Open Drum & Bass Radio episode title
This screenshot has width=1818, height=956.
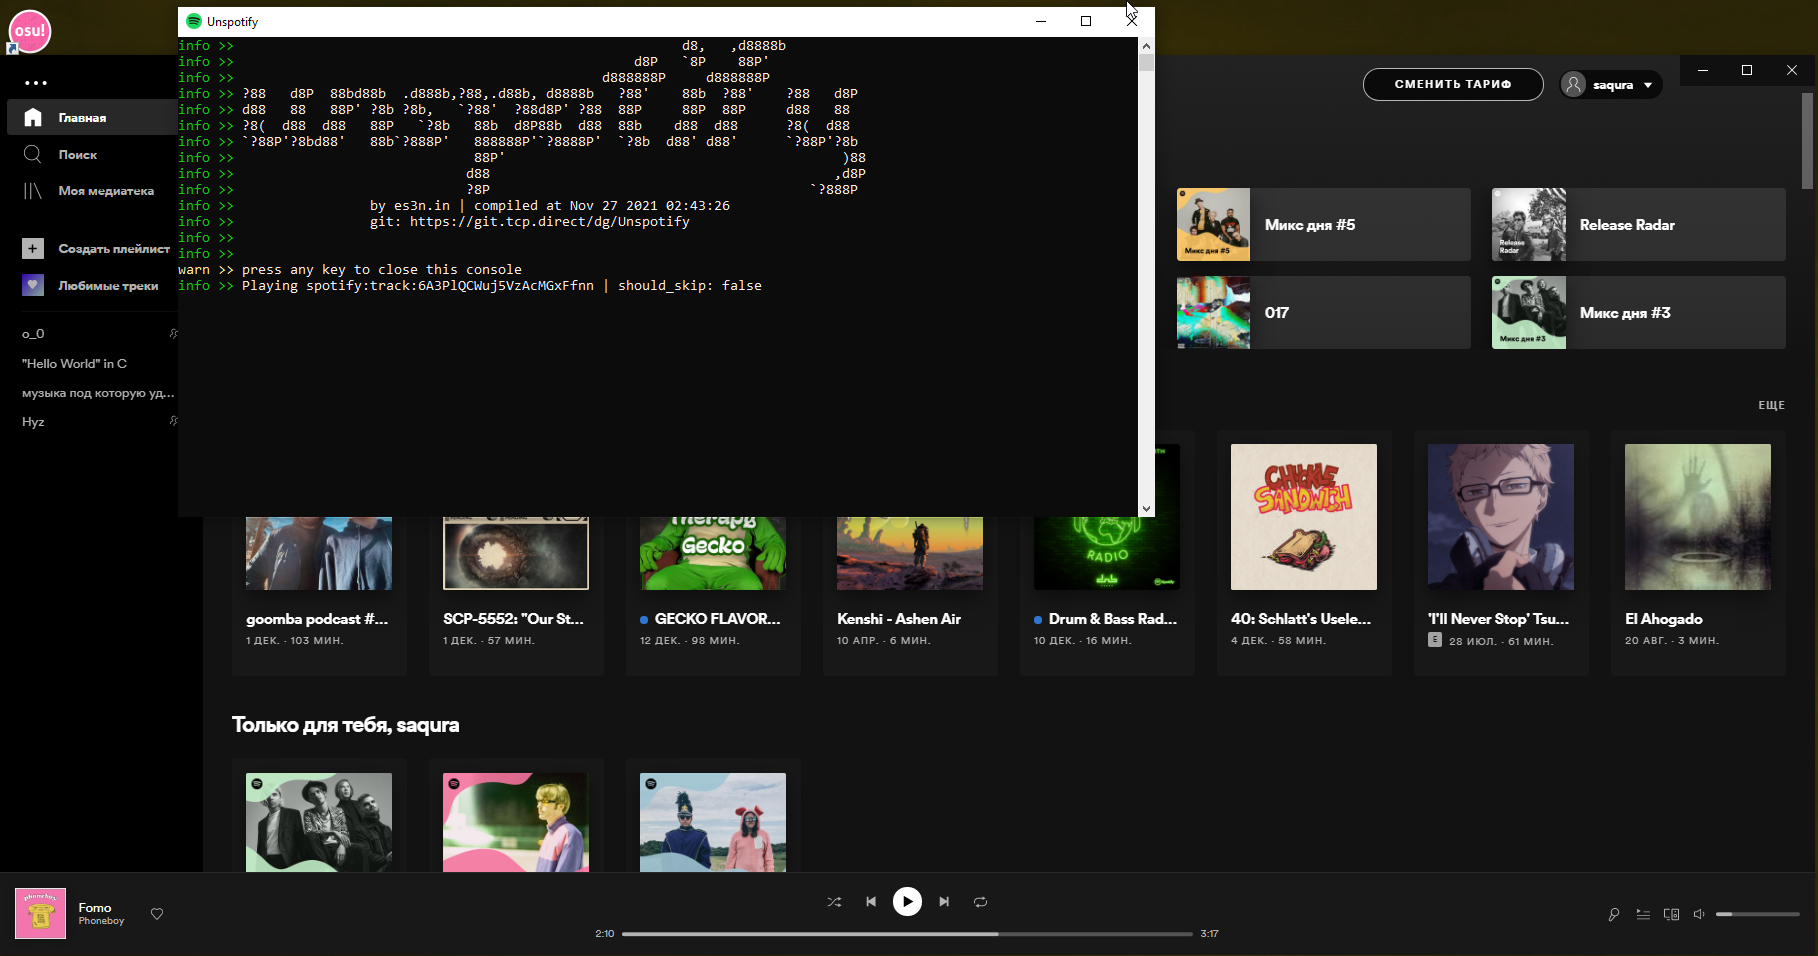click(x=1113, y=619)
